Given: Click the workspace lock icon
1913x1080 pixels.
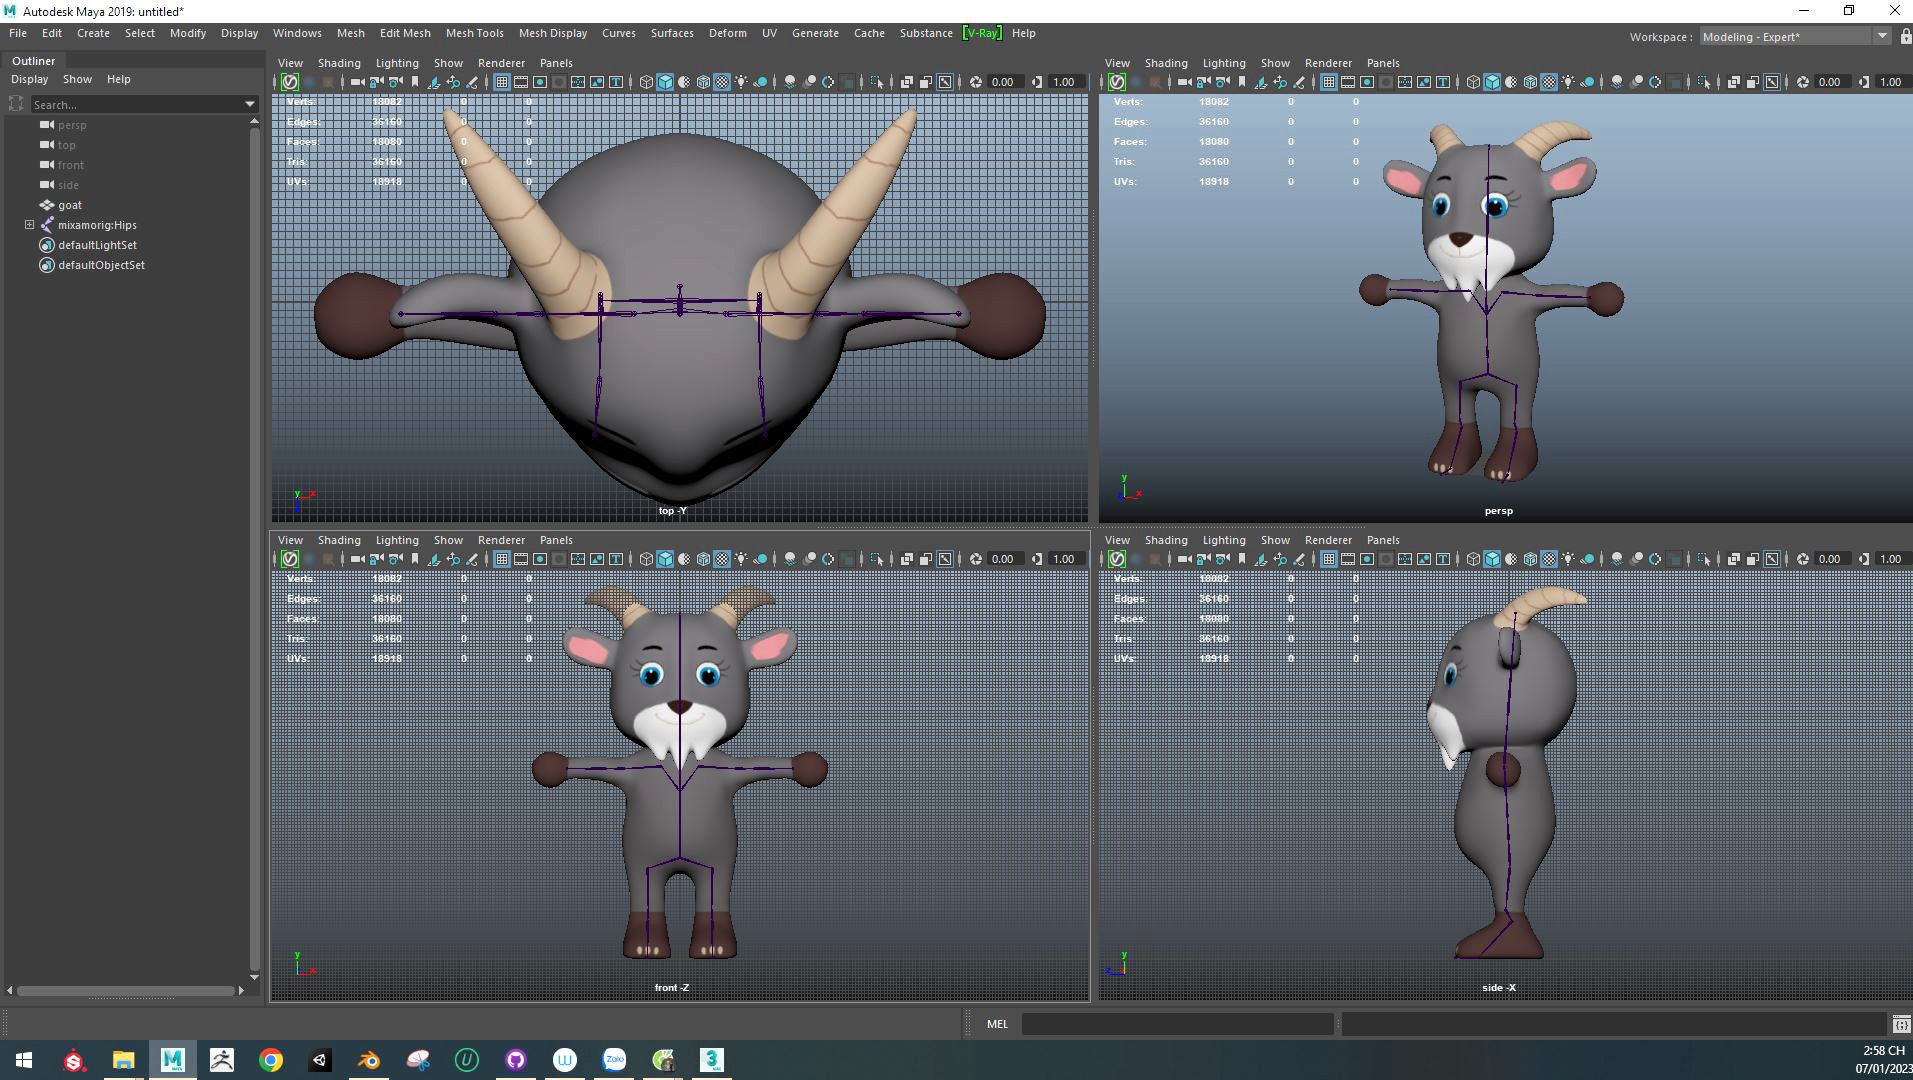Looking at the screenshot, I should pyautogui.click(x=1906, y=36).
